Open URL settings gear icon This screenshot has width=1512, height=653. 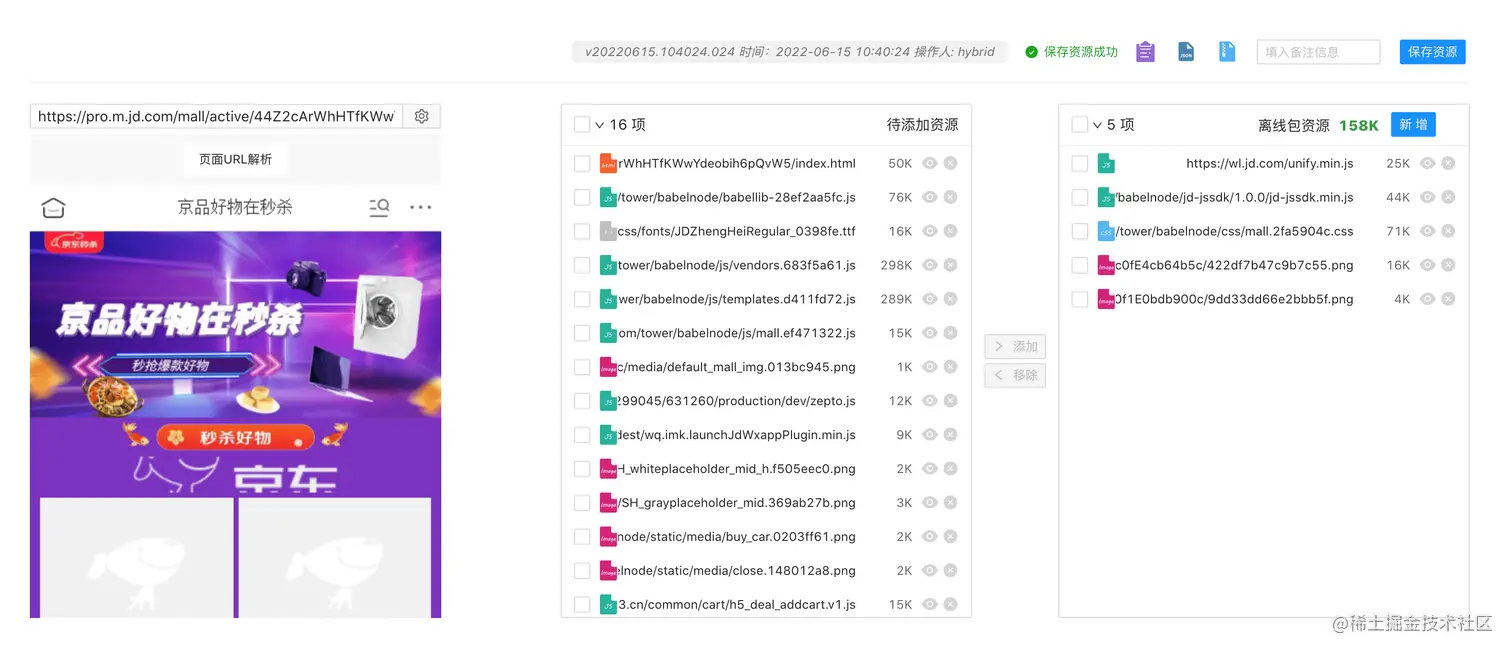pos(421,116)
